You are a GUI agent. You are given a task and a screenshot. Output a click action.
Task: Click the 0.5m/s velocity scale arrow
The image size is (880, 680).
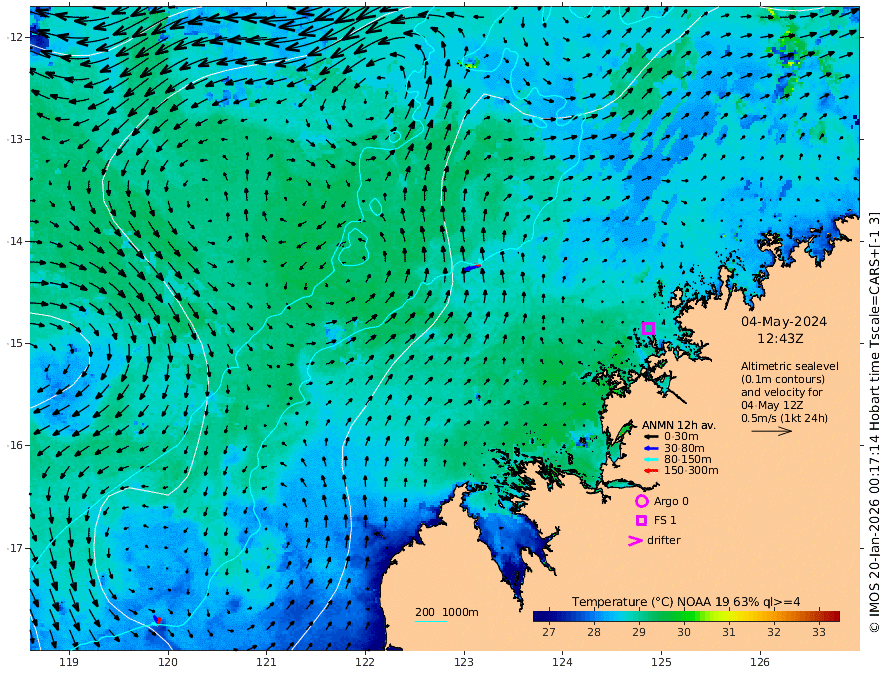(772, 431)
